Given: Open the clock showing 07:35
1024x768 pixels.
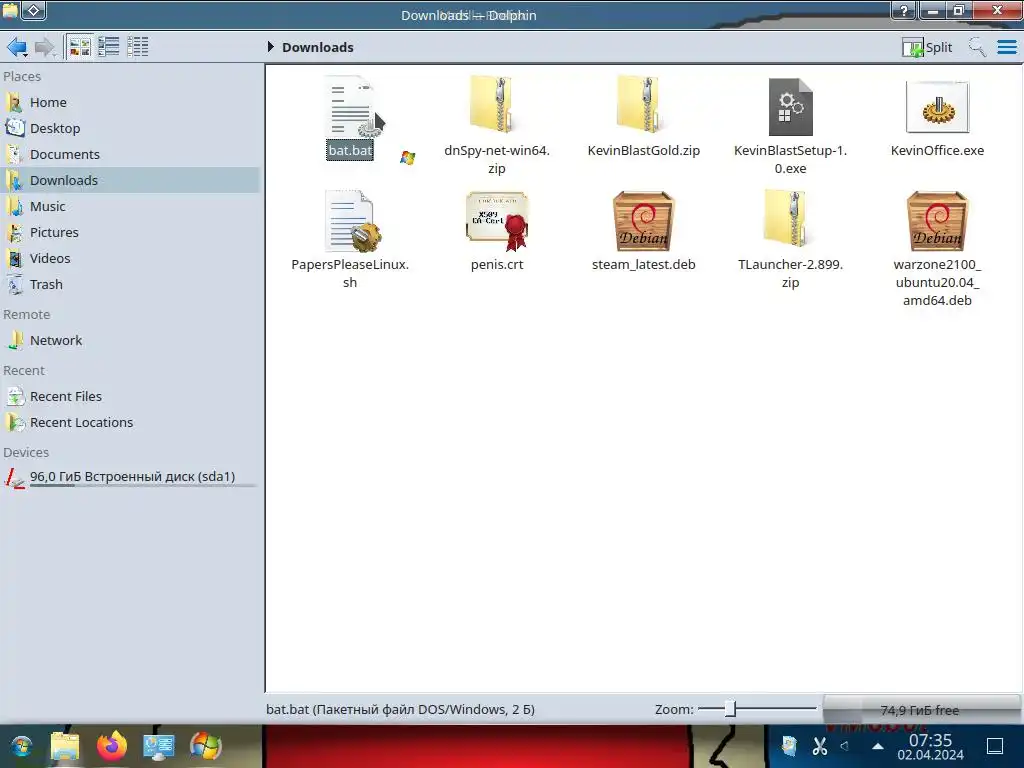Looking at the screenshot, I should (x=931, y=747).
